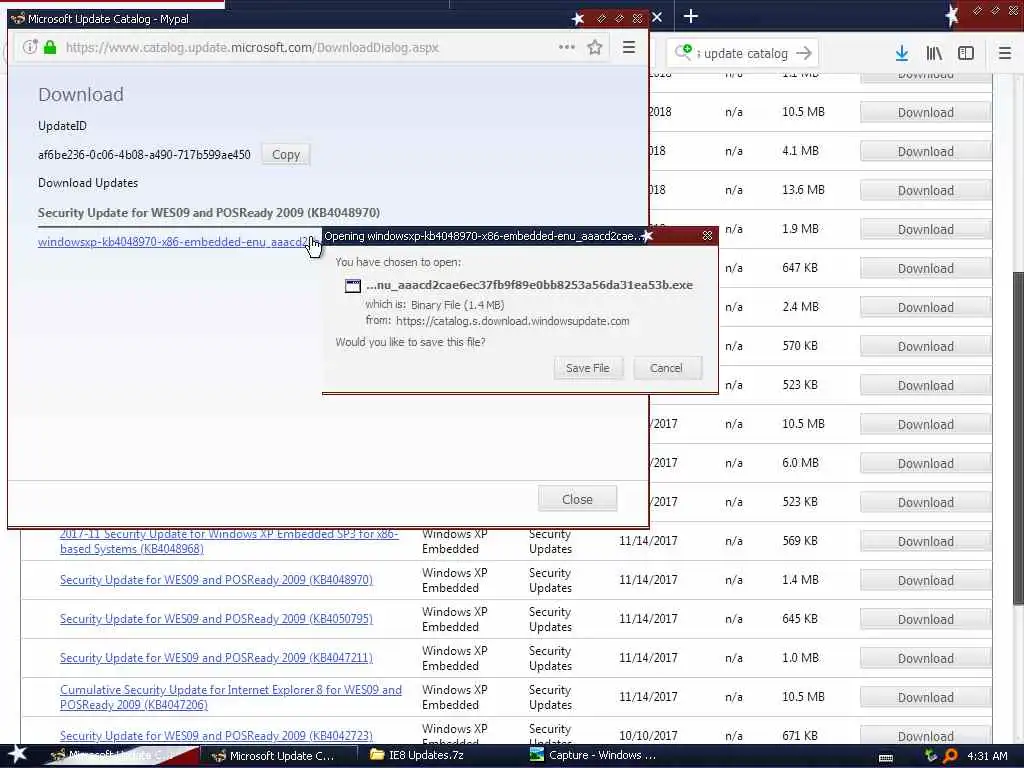The height and width of the screenshot is (768, 1024).
Task: Open the popup window hamburger menu
Action: click(628, 47)
